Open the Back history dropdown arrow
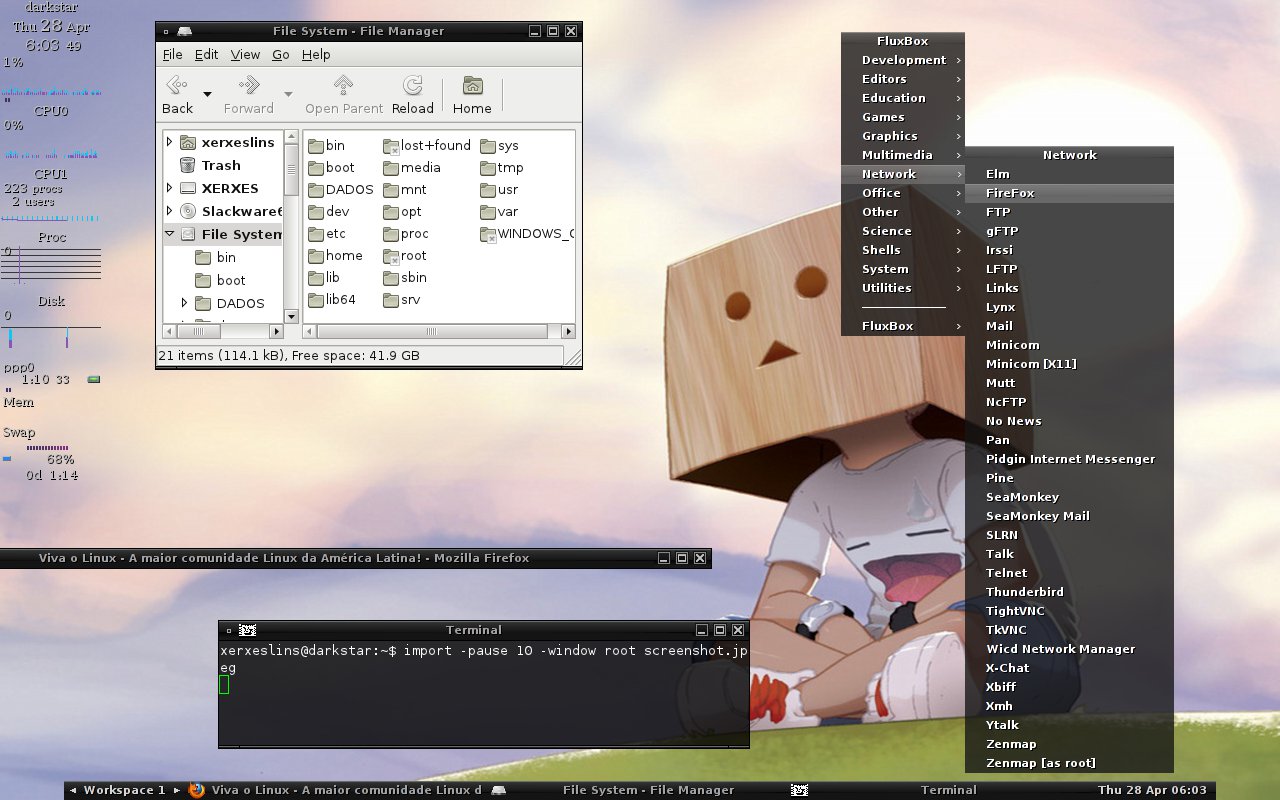Viewport: 1280px width, 800px height. coord(207,94)
